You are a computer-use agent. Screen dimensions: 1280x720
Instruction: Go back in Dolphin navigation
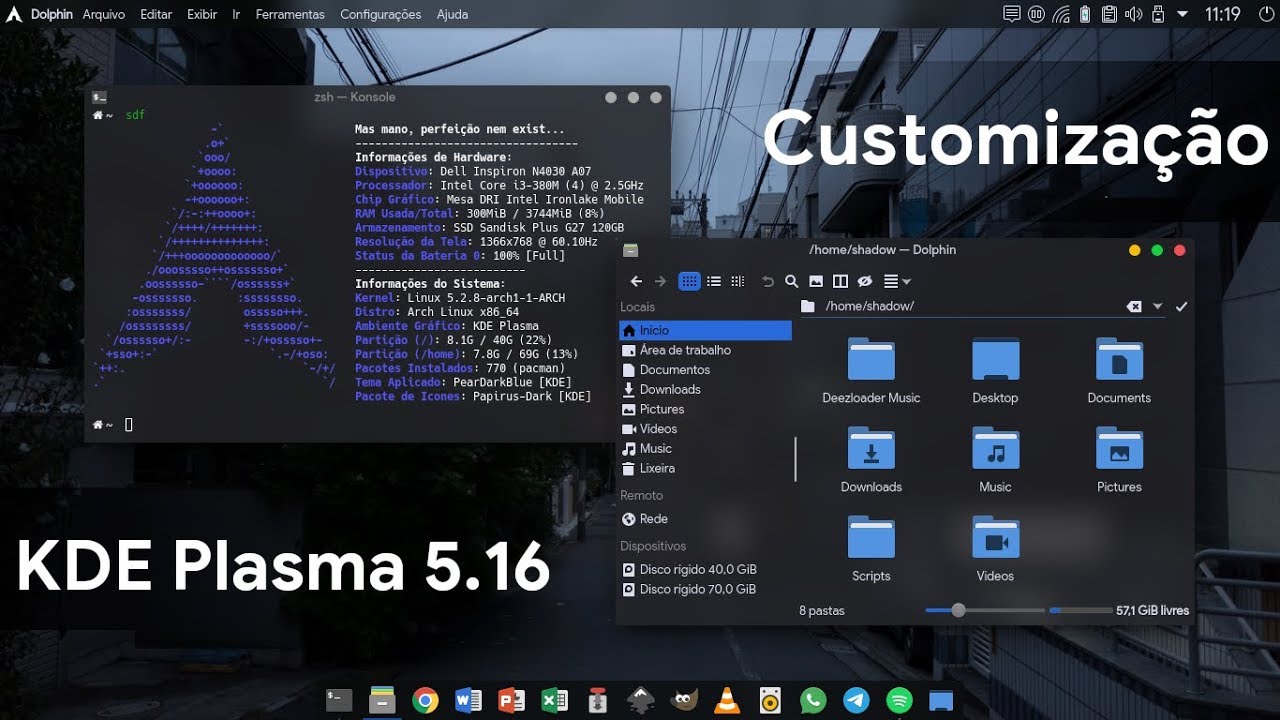pos(636,282)
